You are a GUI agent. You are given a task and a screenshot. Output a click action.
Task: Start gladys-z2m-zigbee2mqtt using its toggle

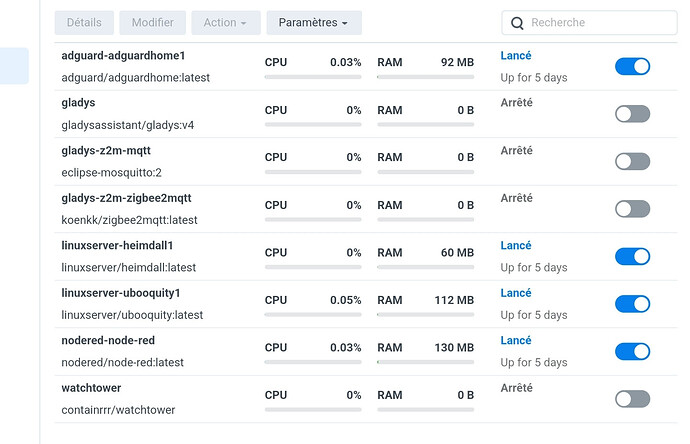click(x=632, y=209)
